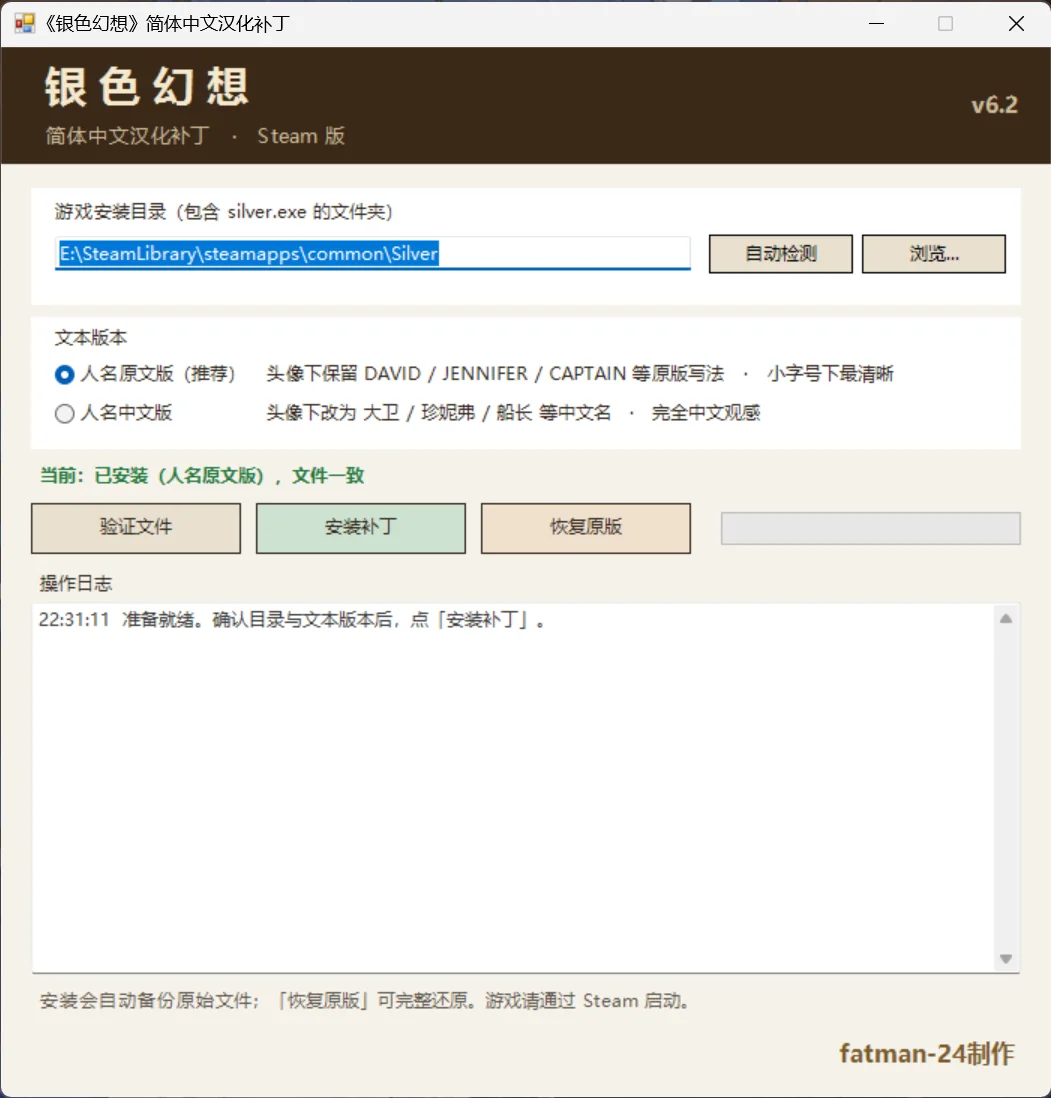Click description 头像下改为 大卫 / 珍妮弗 / 船长
This screenshot has width=1051, height=1098.
tap(438, 413)
